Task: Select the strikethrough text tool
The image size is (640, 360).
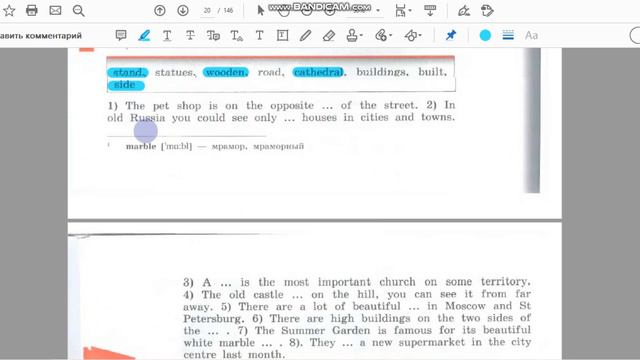Action: [190, 36]
